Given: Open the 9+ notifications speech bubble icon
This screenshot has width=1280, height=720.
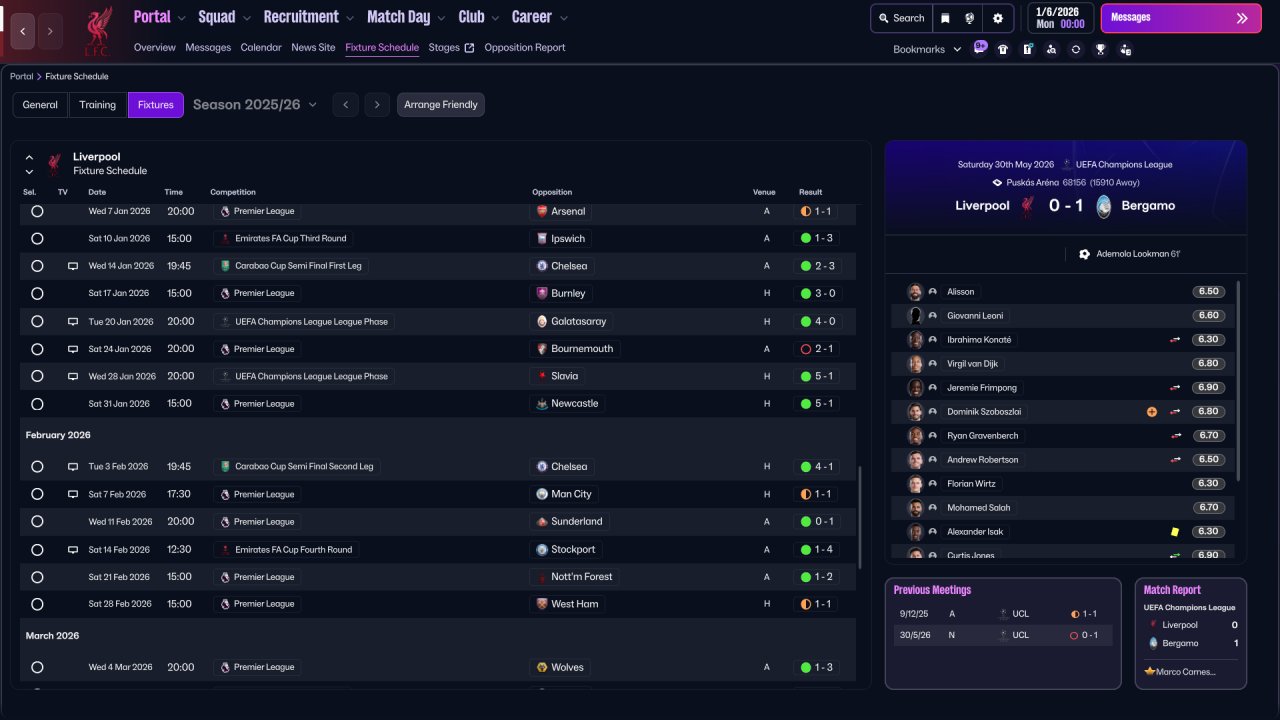Looking at the screenshot, I should [x=980, y=48].
